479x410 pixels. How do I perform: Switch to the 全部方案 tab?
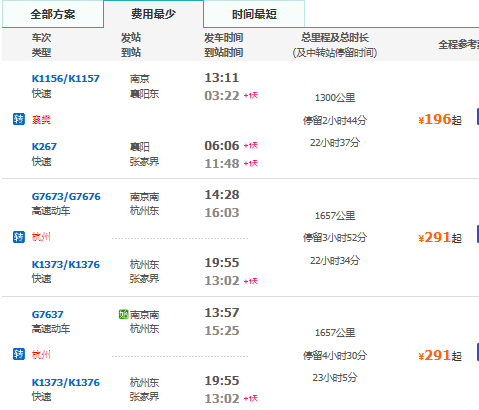53,14
